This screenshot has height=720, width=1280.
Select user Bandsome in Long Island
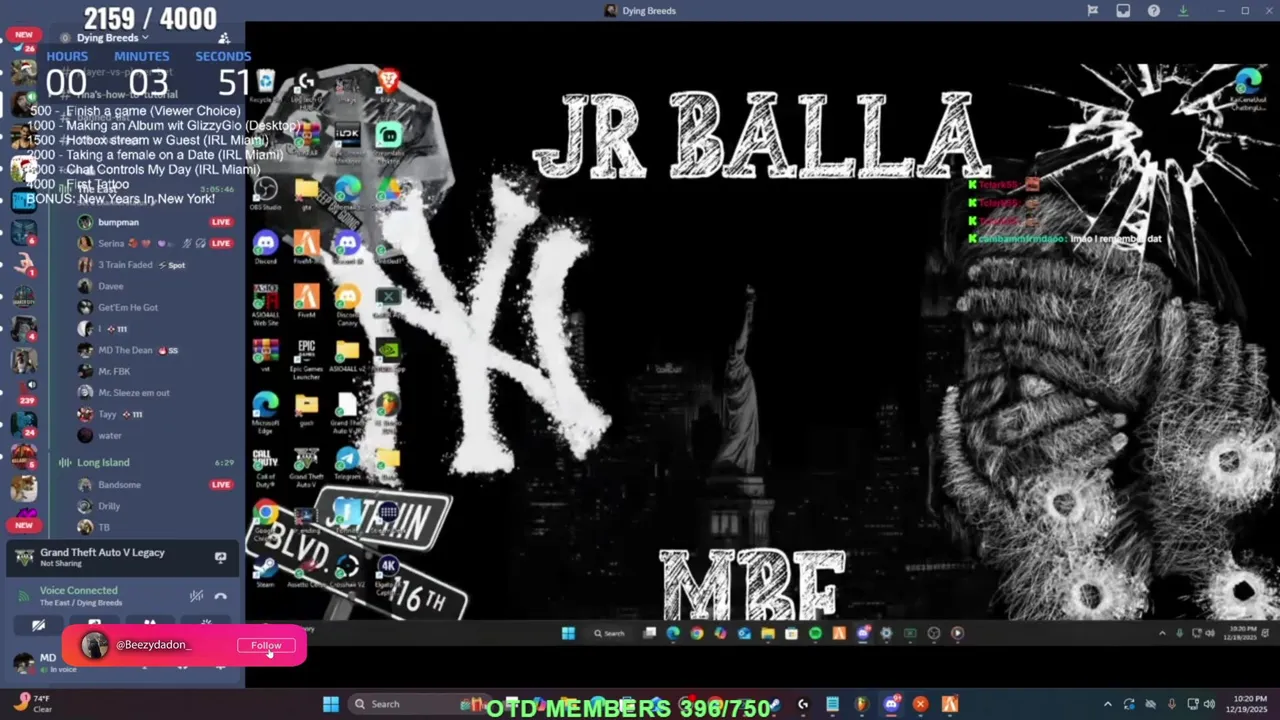155,485
